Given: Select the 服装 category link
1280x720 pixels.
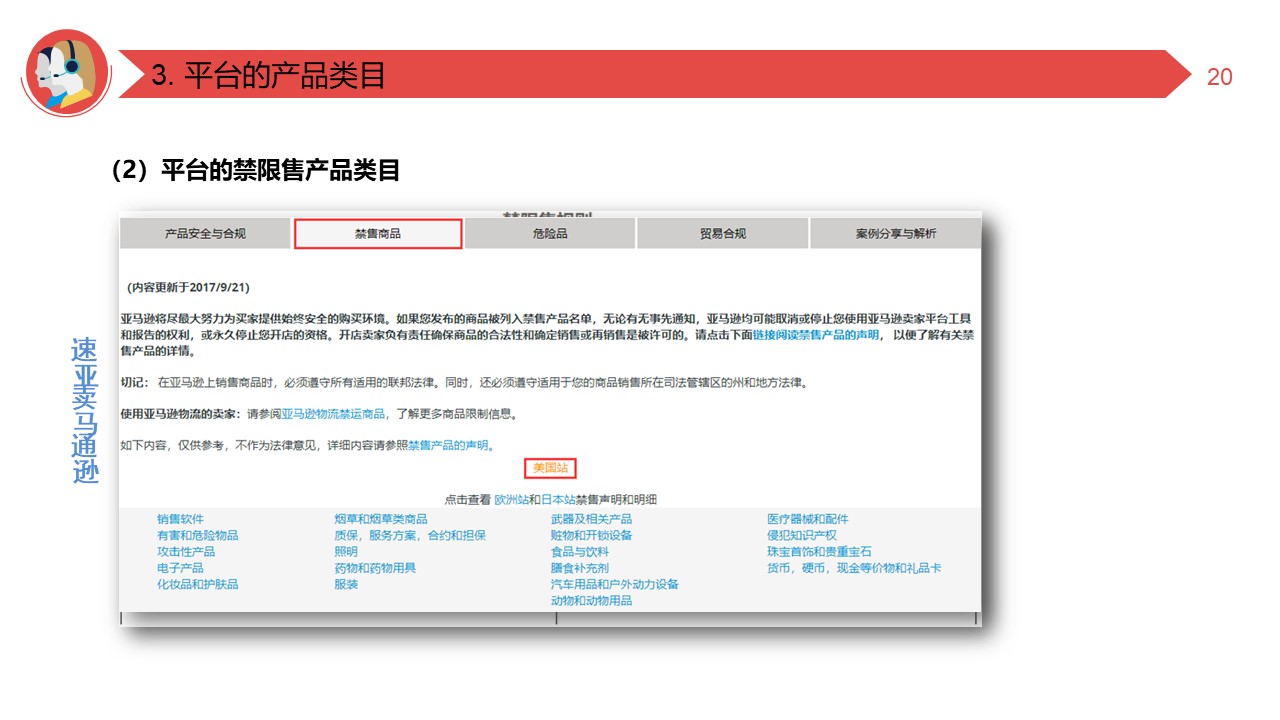Looking at the screenshot, I should click(x=346, y=584).
